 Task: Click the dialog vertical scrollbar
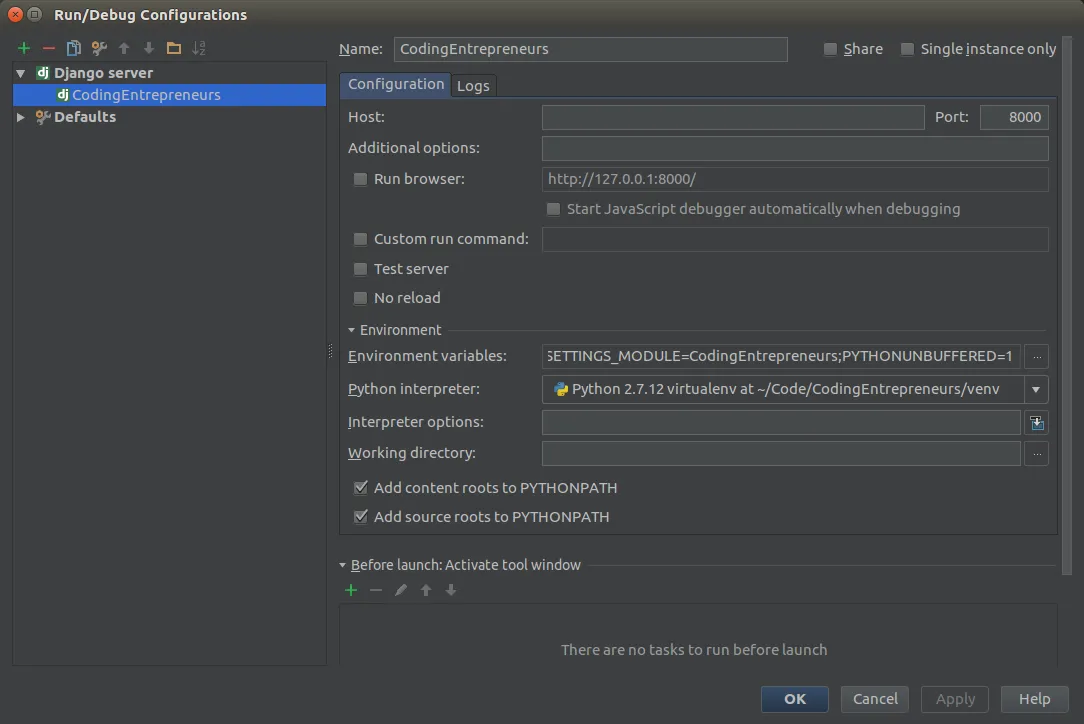pyautogui.click(x=1067, y=304)
